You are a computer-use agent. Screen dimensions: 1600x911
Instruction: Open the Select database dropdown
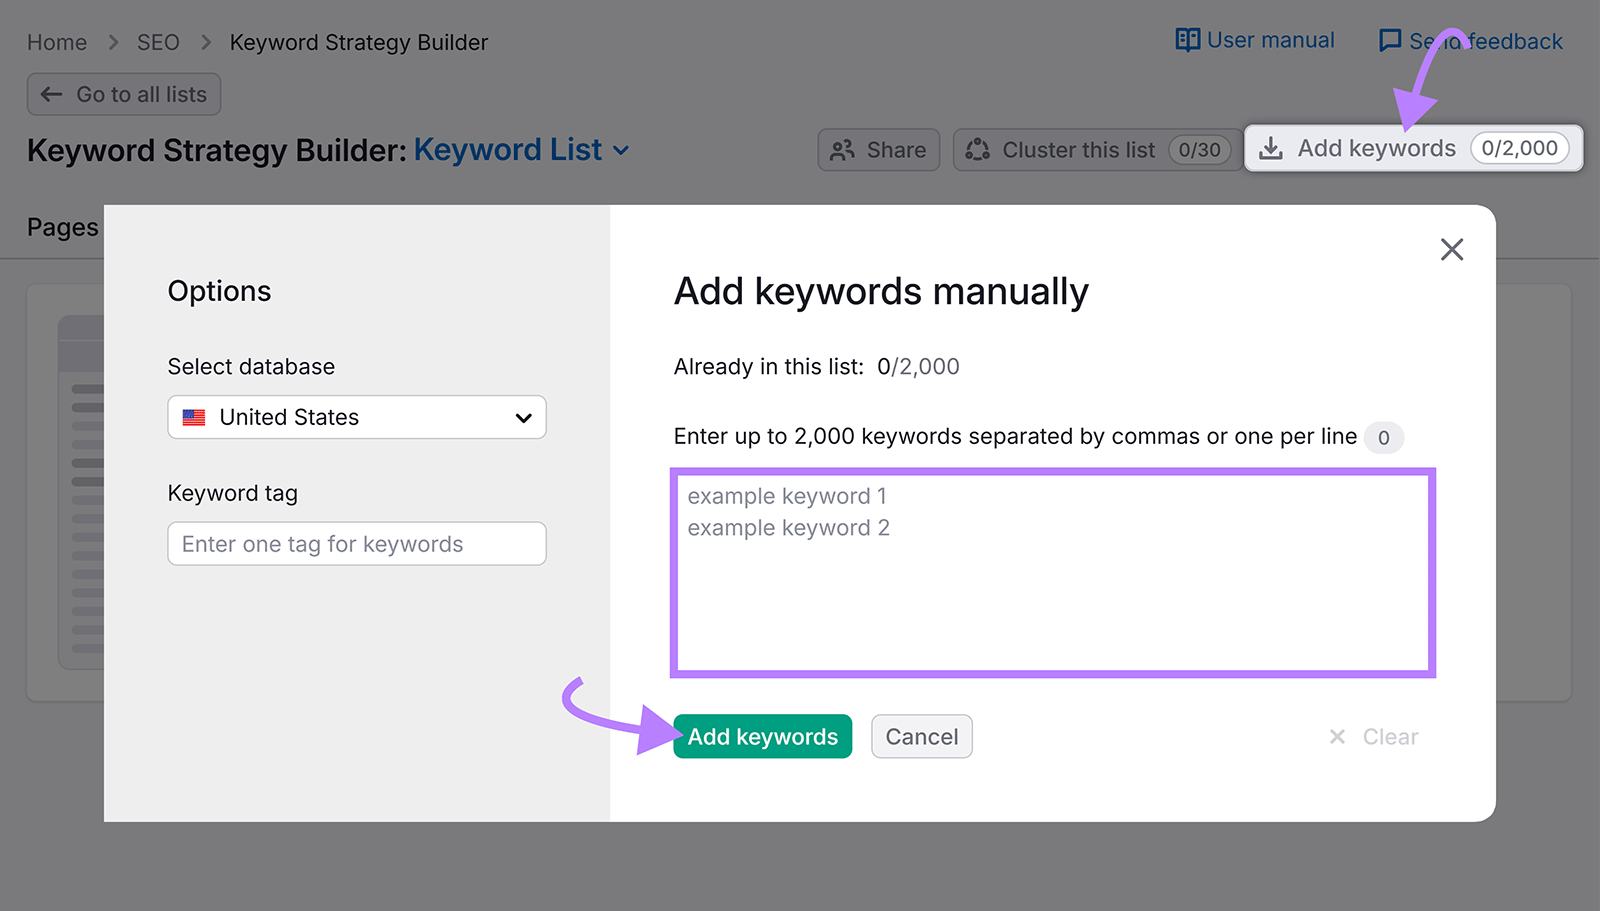(356, 417)
